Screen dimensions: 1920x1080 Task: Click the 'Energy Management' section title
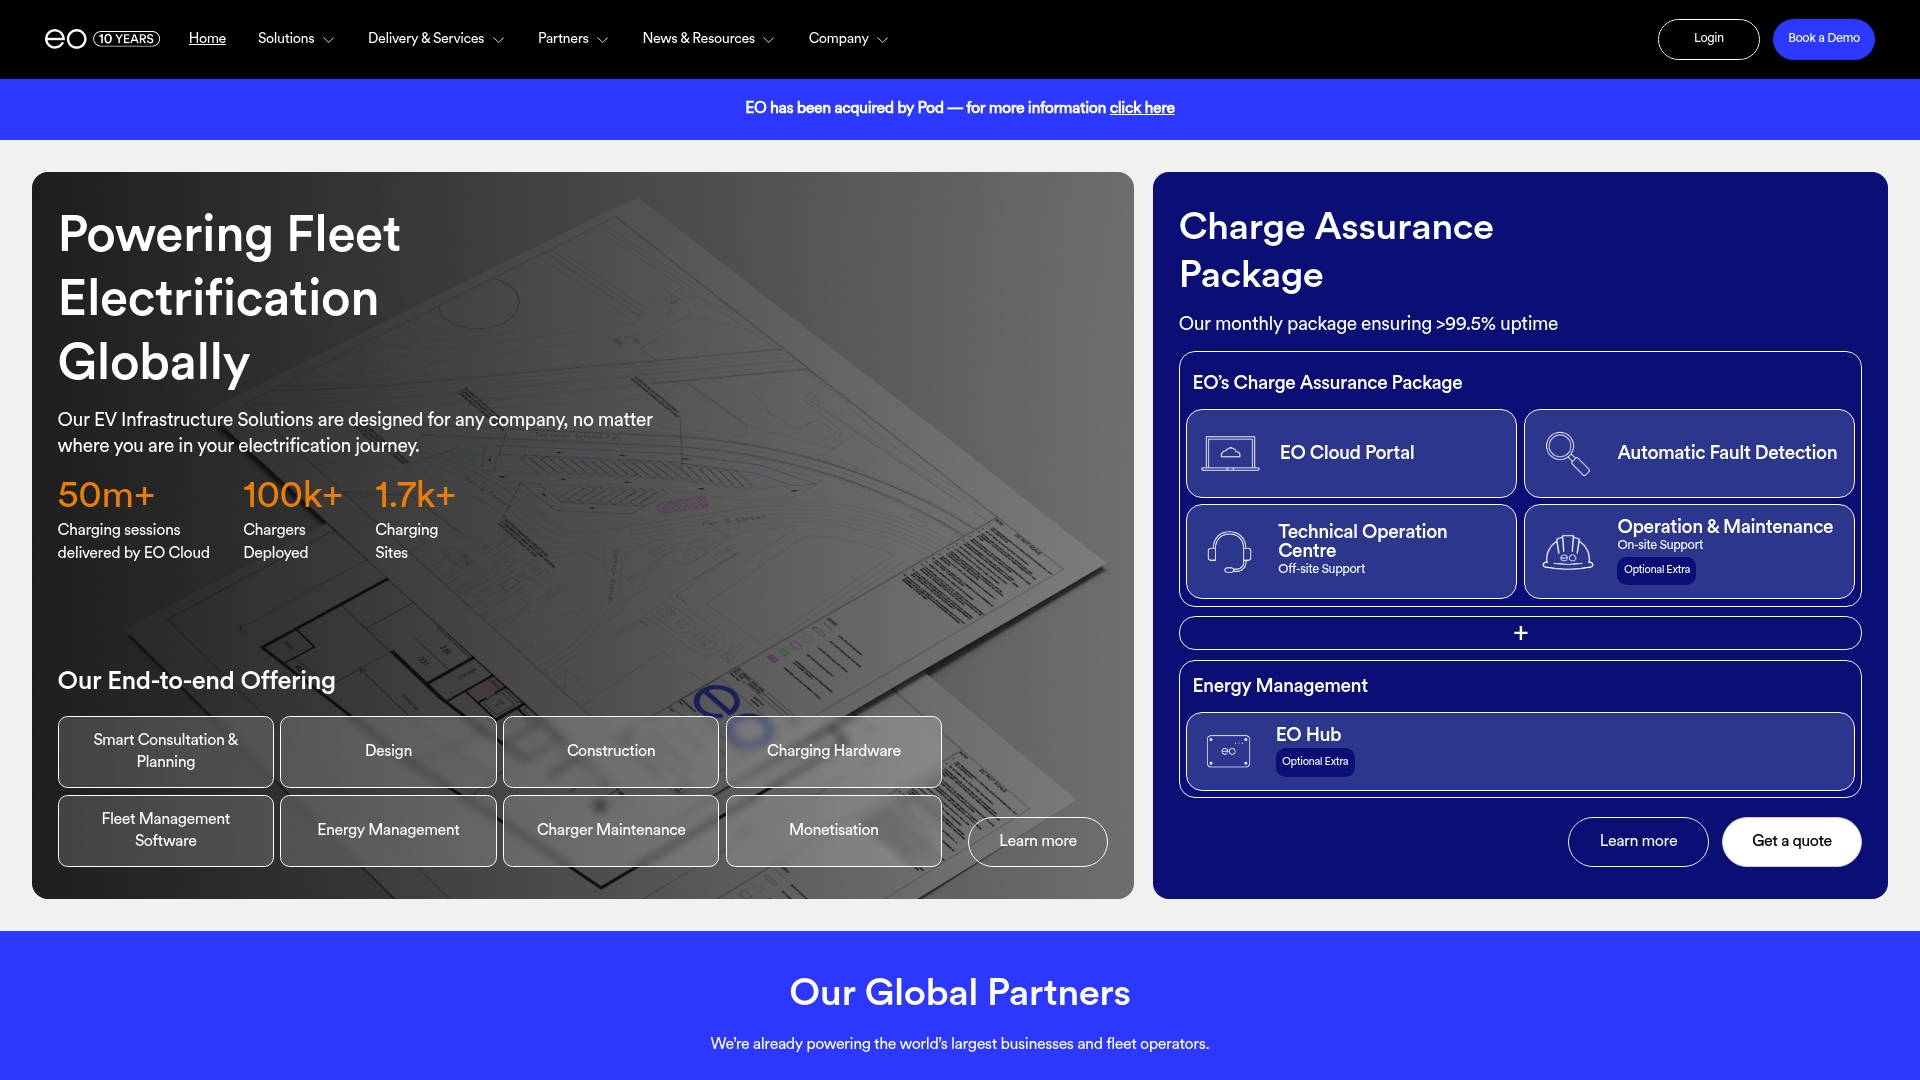point(1280,686)
